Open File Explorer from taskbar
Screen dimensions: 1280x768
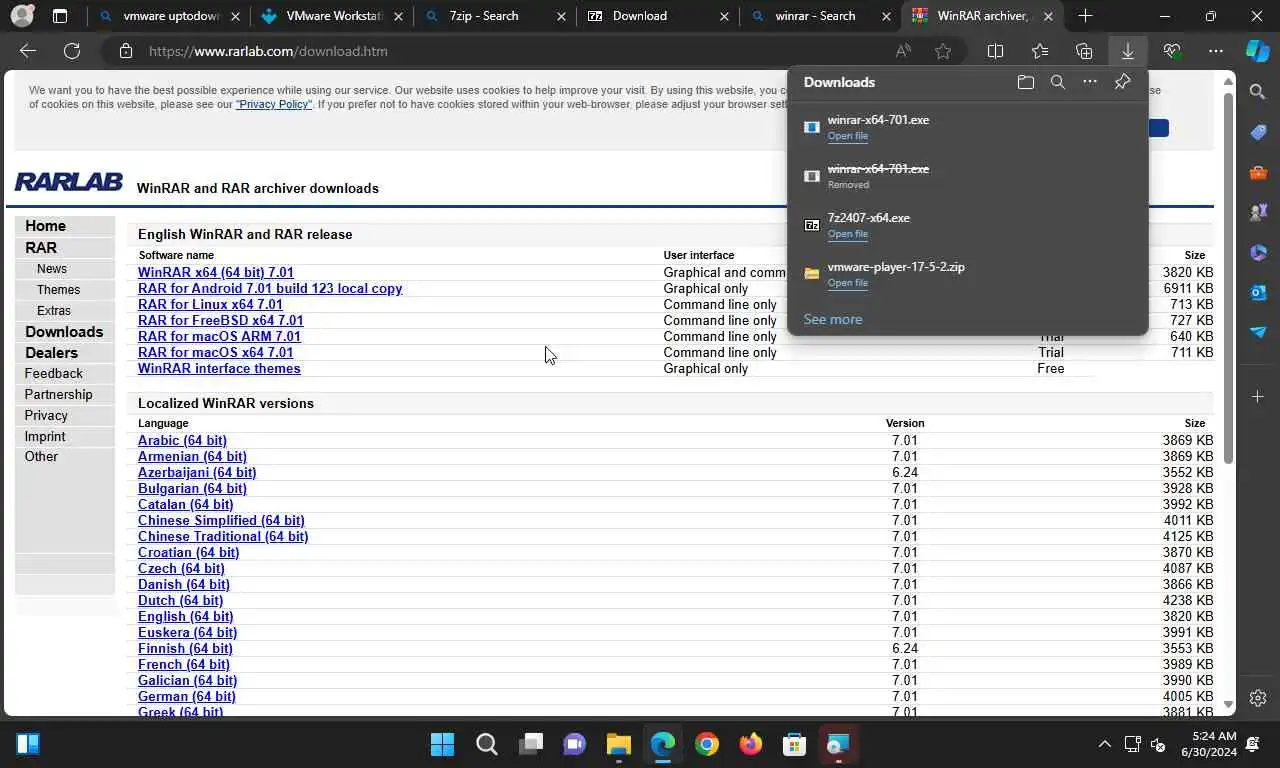click(x=618, y=744)
